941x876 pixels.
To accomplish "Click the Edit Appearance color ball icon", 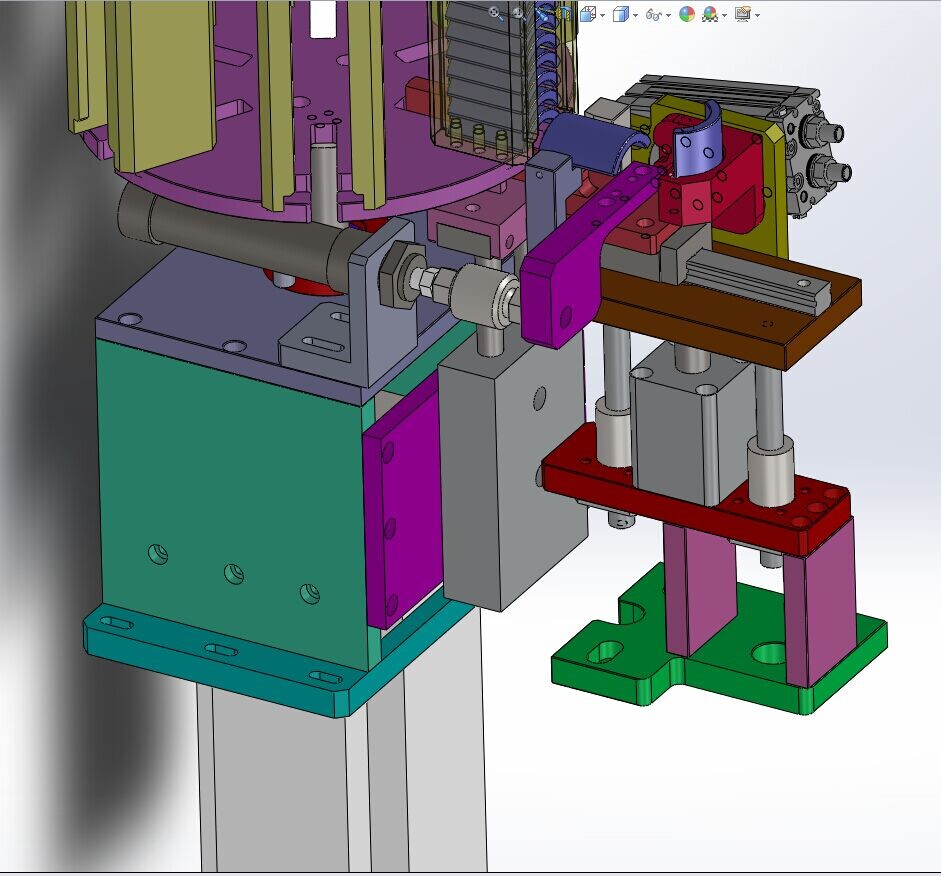I will [x=687, y=14].
